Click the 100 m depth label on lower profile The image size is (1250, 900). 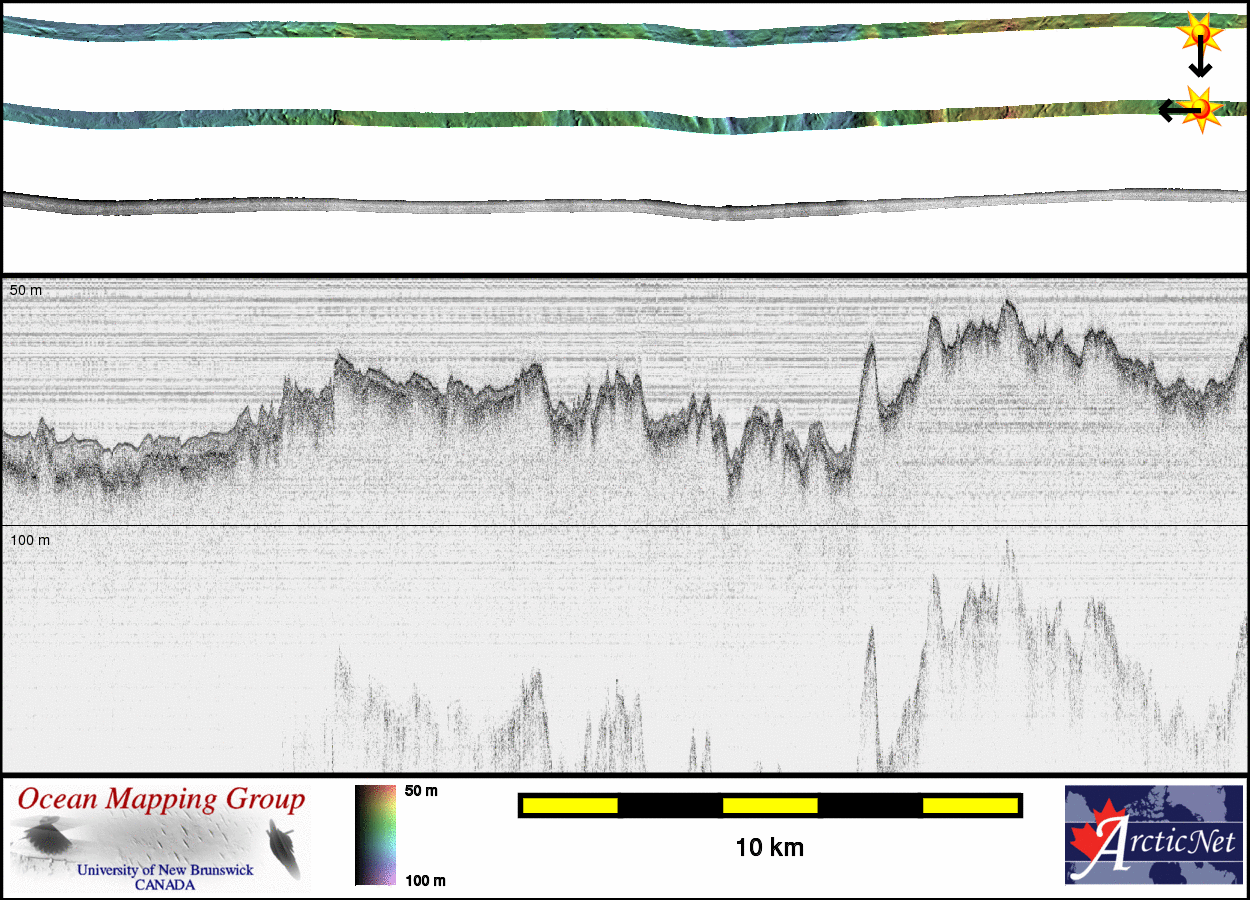30,540
